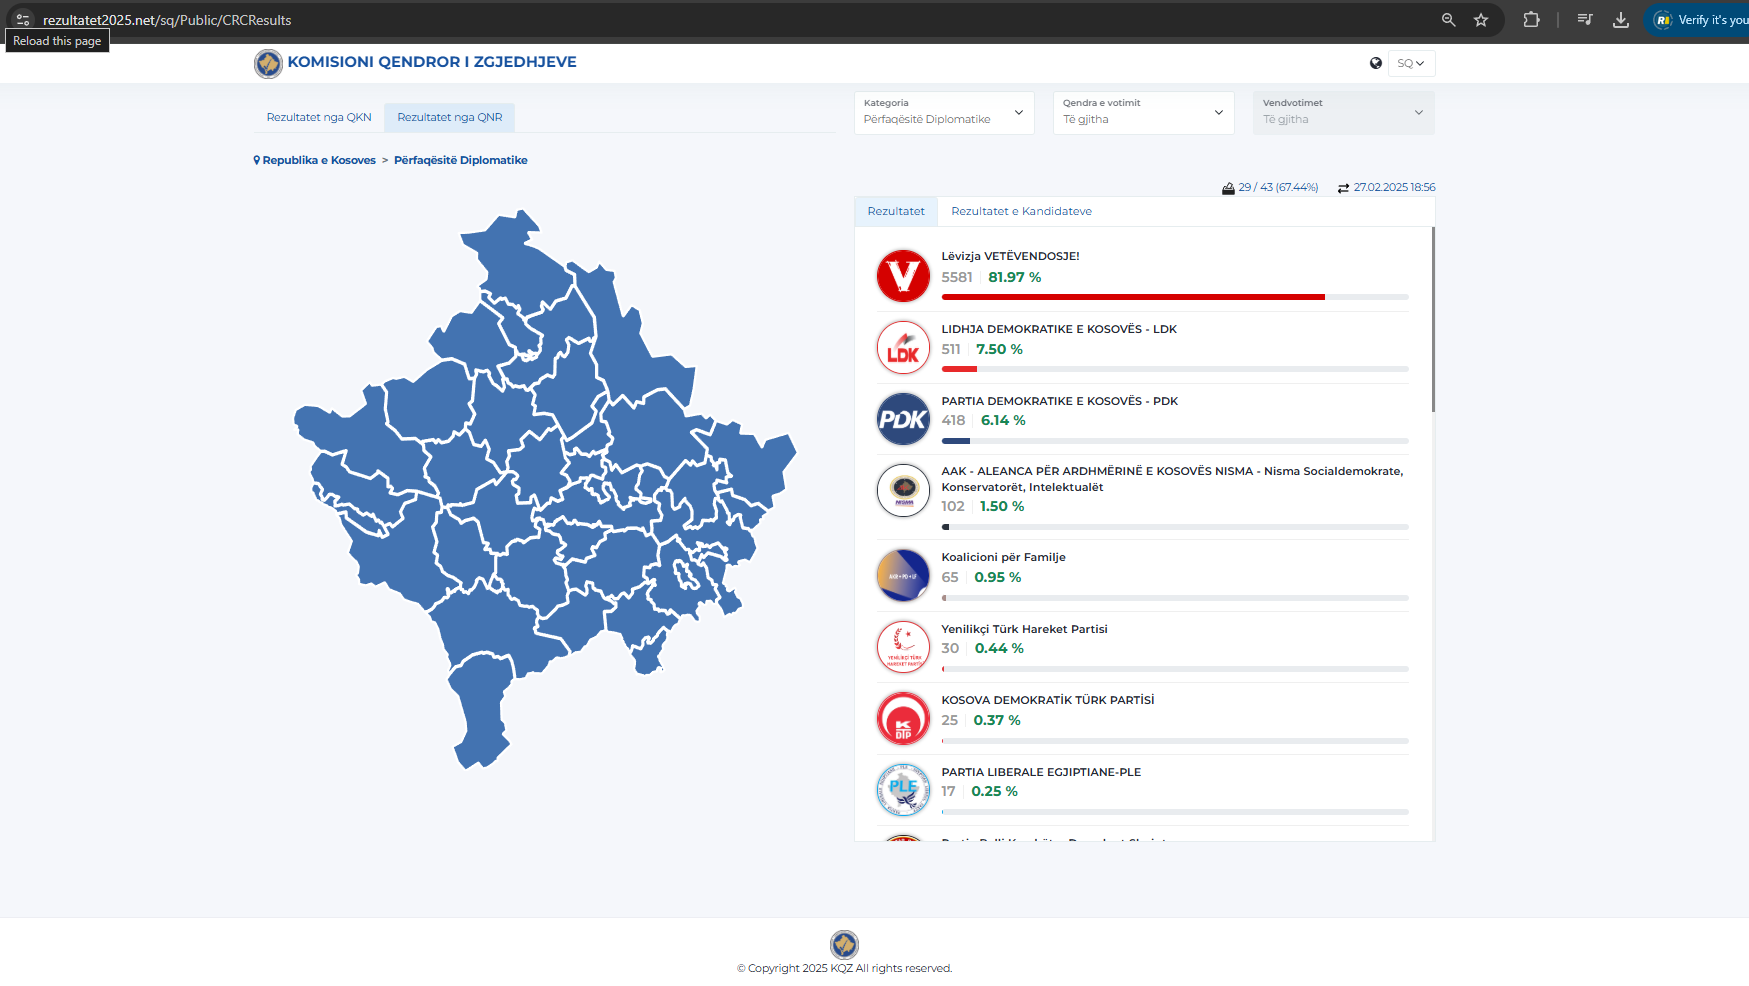Click the Koalicioni për Familje name
1749x986 pixels.
click(x=1003, y=557)
